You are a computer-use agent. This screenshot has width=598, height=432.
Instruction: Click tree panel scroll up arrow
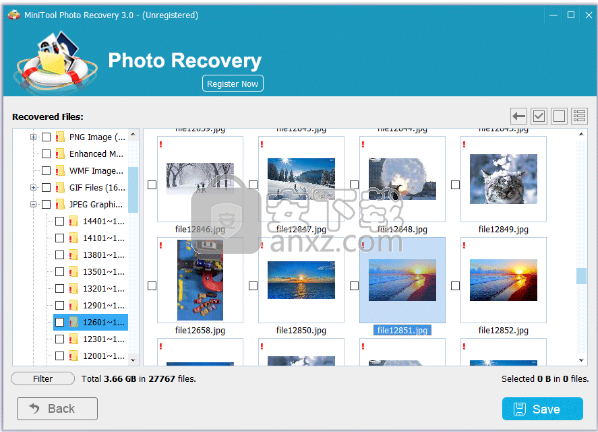tap(133, 134)
